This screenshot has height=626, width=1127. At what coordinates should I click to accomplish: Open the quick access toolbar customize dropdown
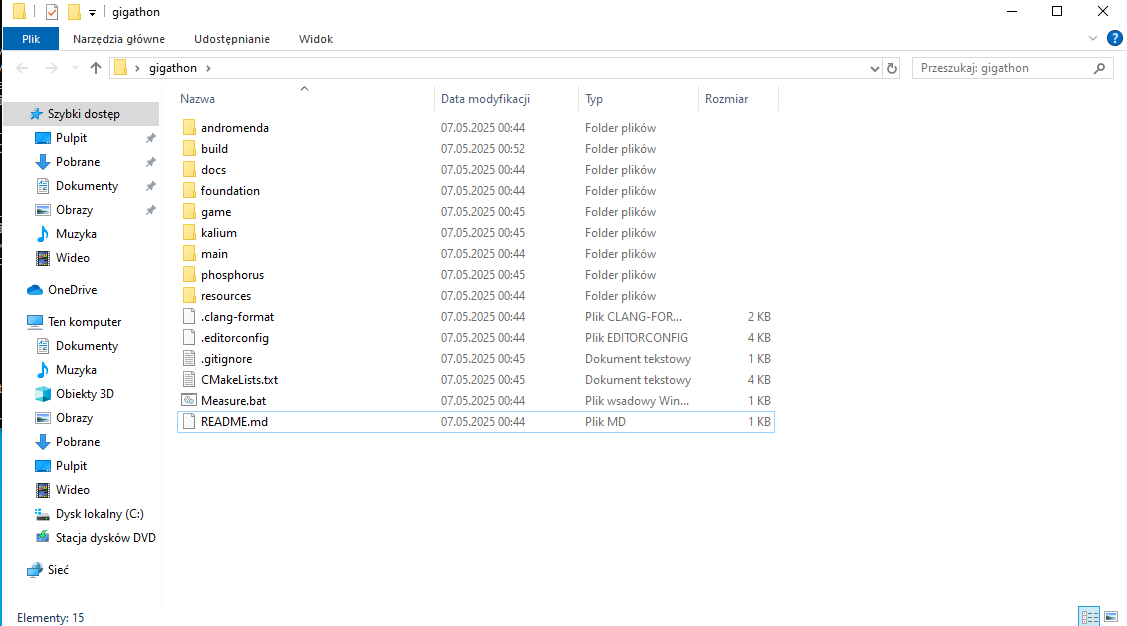[x=92, y=12]
